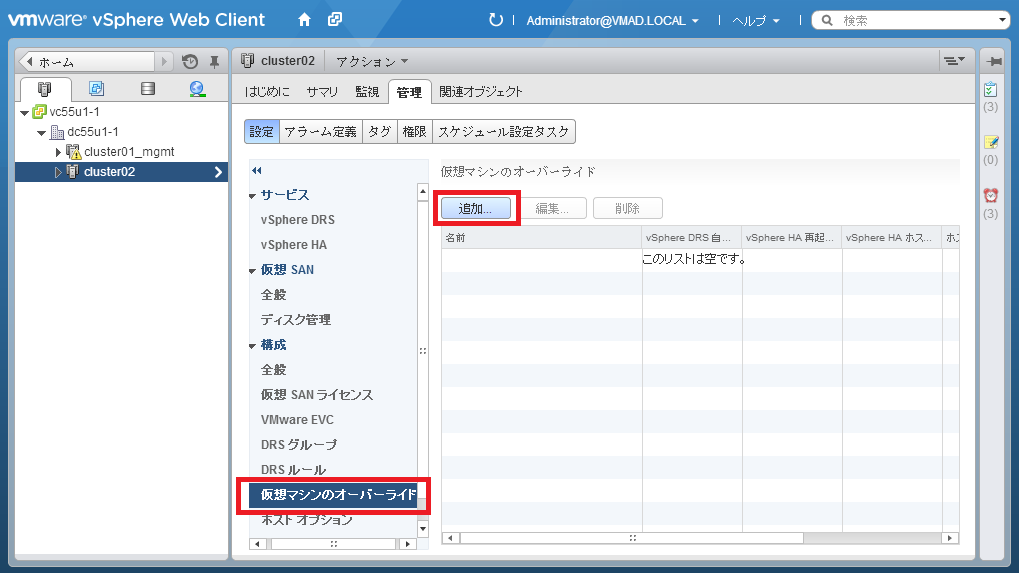1019x573 pixels.
Task: Open the 権限 sub-tab
Action: 414,131
